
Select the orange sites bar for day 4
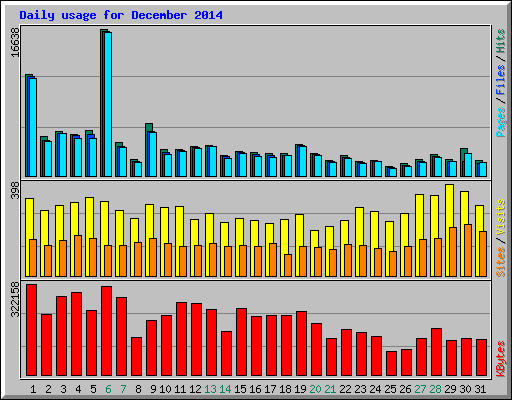pos(78,256)
